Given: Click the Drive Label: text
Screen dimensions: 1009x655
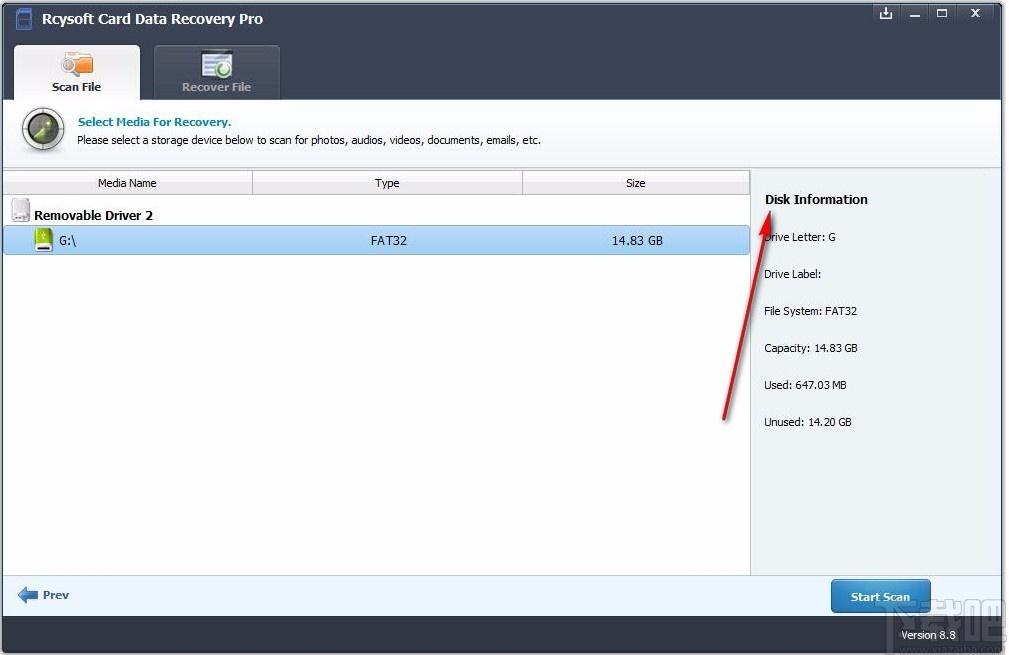Looking at the screenshot, I should click(792, 274).
